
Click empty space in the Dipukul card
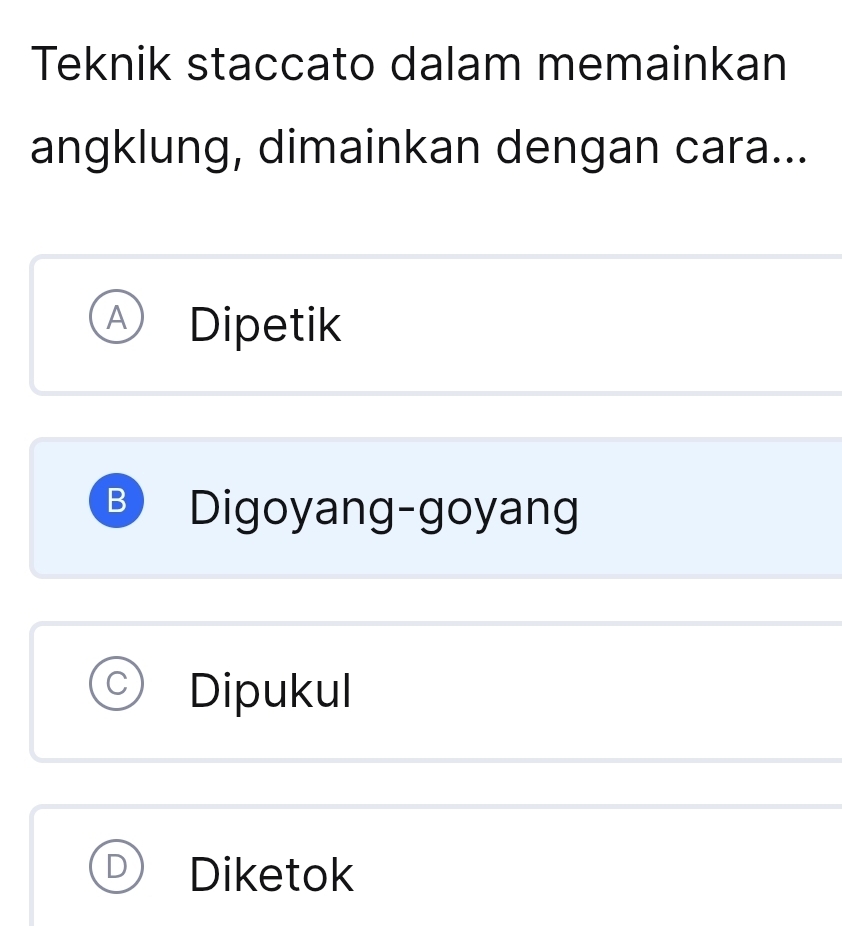click(600, 691)
